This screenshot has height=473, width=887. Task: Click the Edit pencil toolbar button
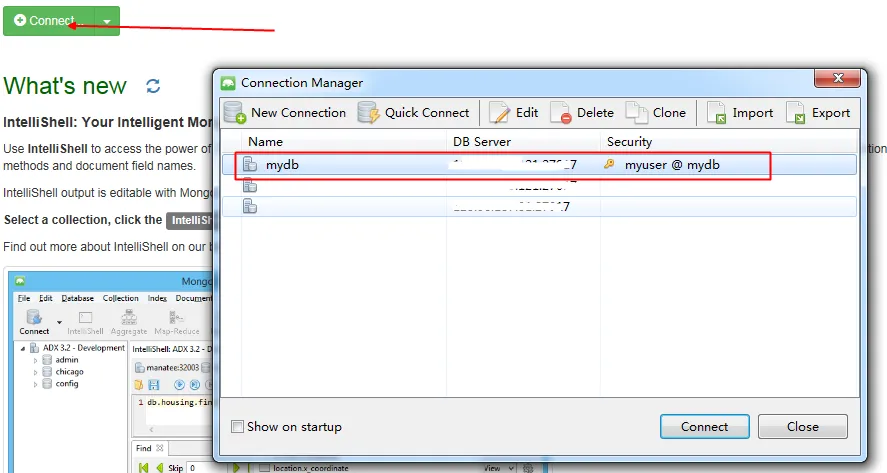coord(514,113)
